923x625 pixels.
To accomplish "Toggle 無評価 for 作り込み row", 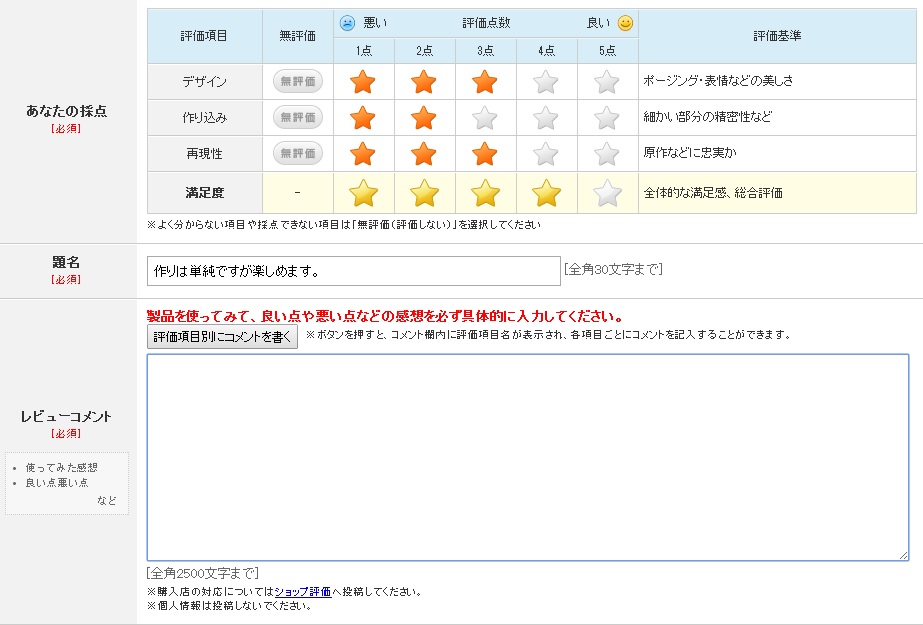I will 298,117.
